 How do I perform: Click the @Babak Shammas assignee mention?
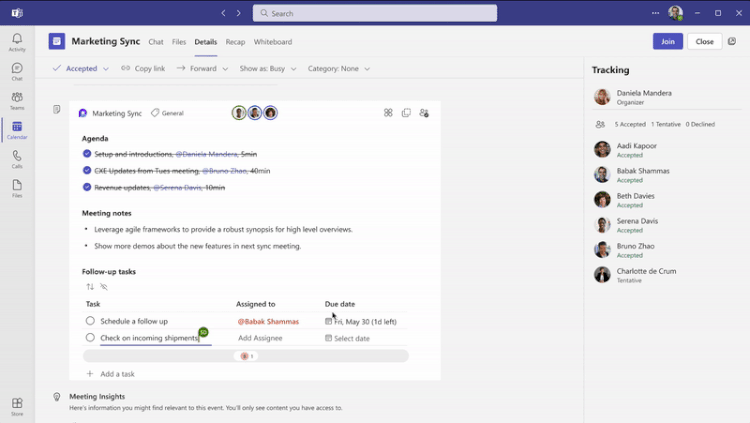(268, 322)
